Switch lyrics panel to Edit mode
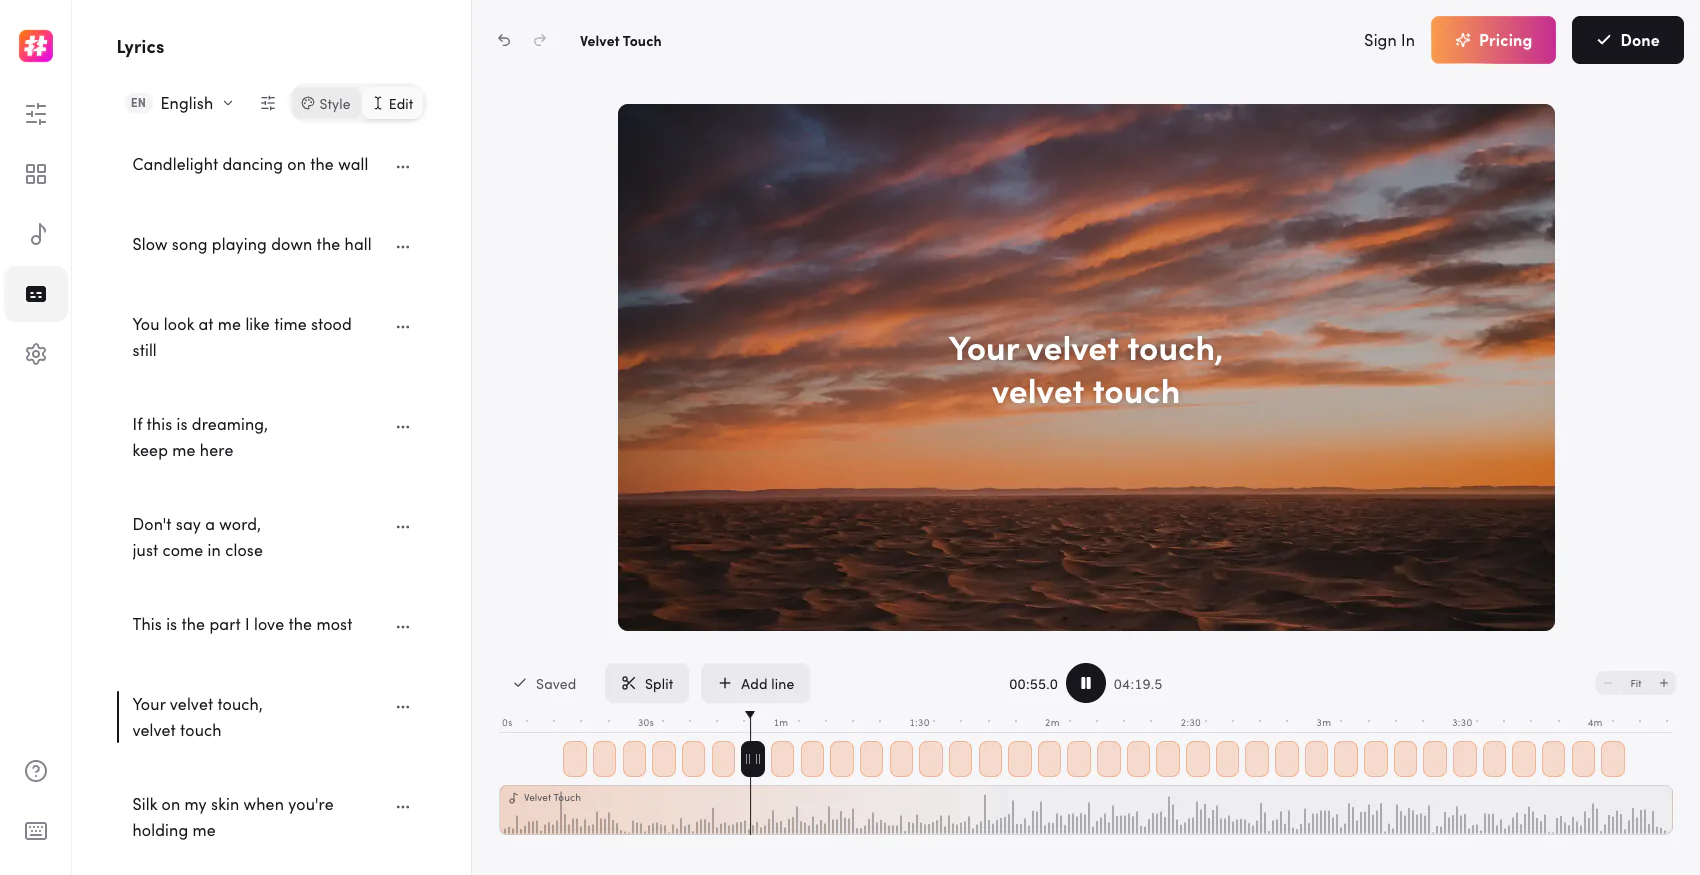The width and height of the screenshot is (1700, 875). point(393,103)
